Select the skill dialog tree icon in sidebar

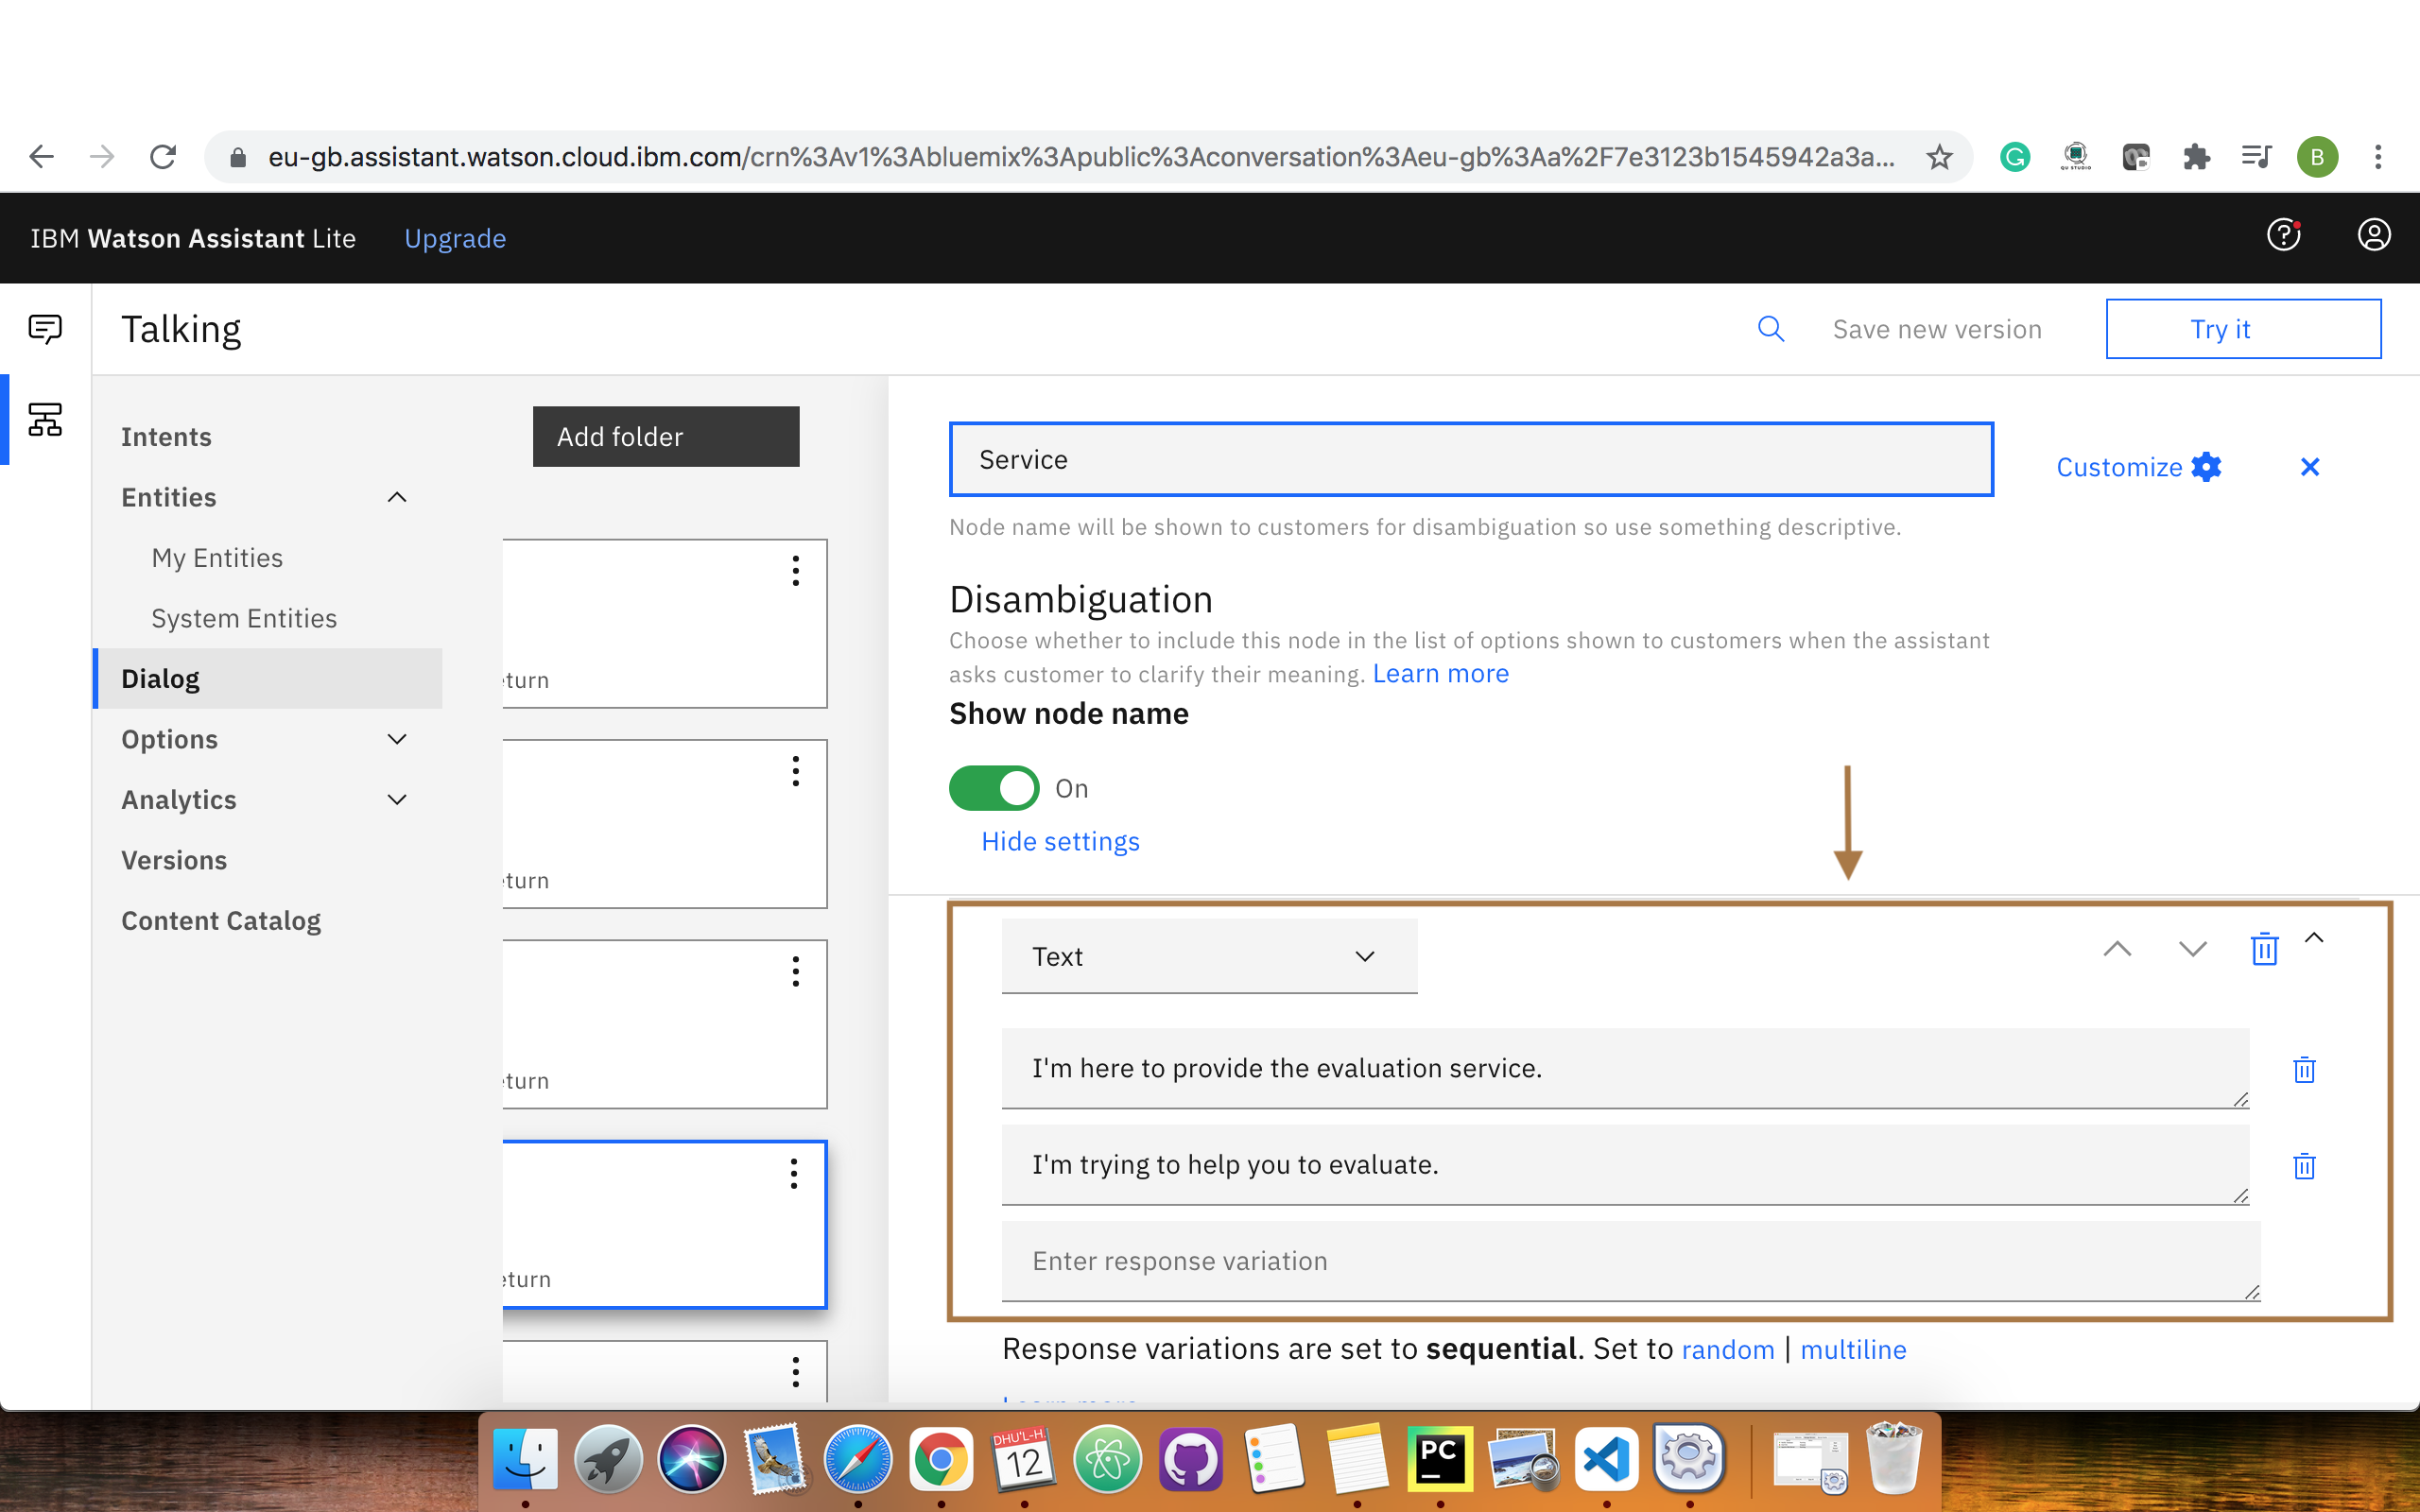click(44, 420)
